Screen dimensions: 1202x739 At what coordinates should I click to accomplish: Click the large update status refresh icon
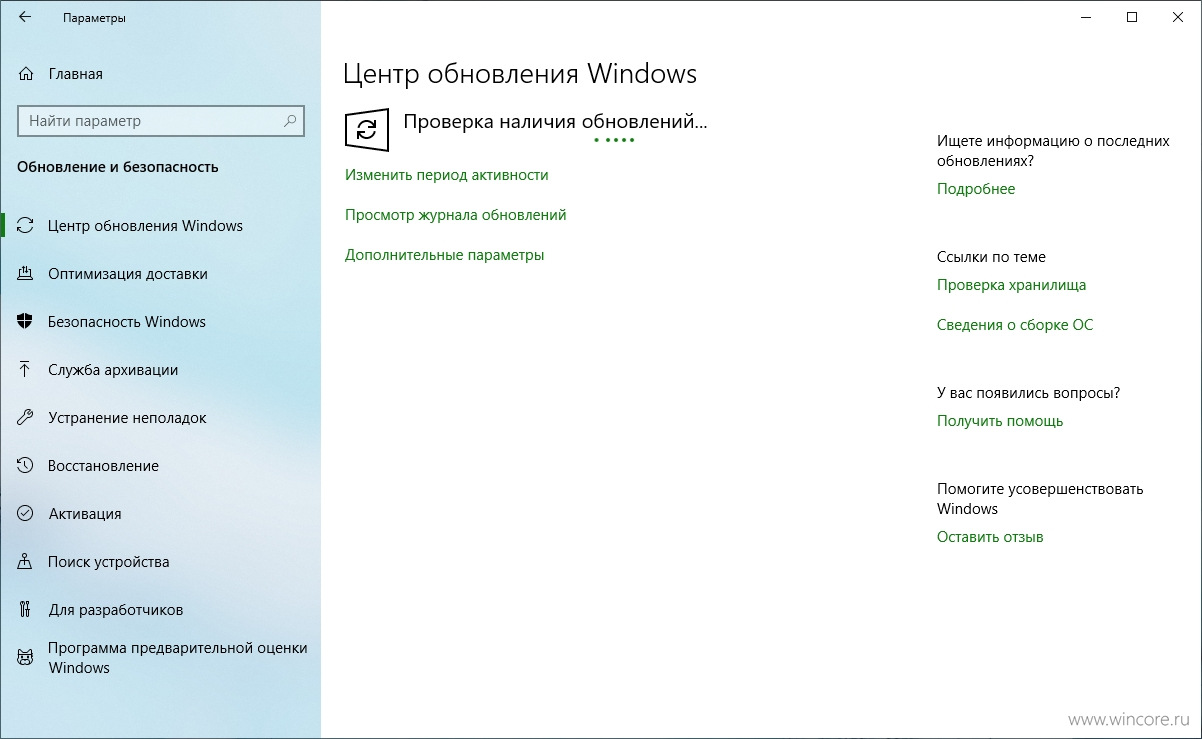[367, 130]
